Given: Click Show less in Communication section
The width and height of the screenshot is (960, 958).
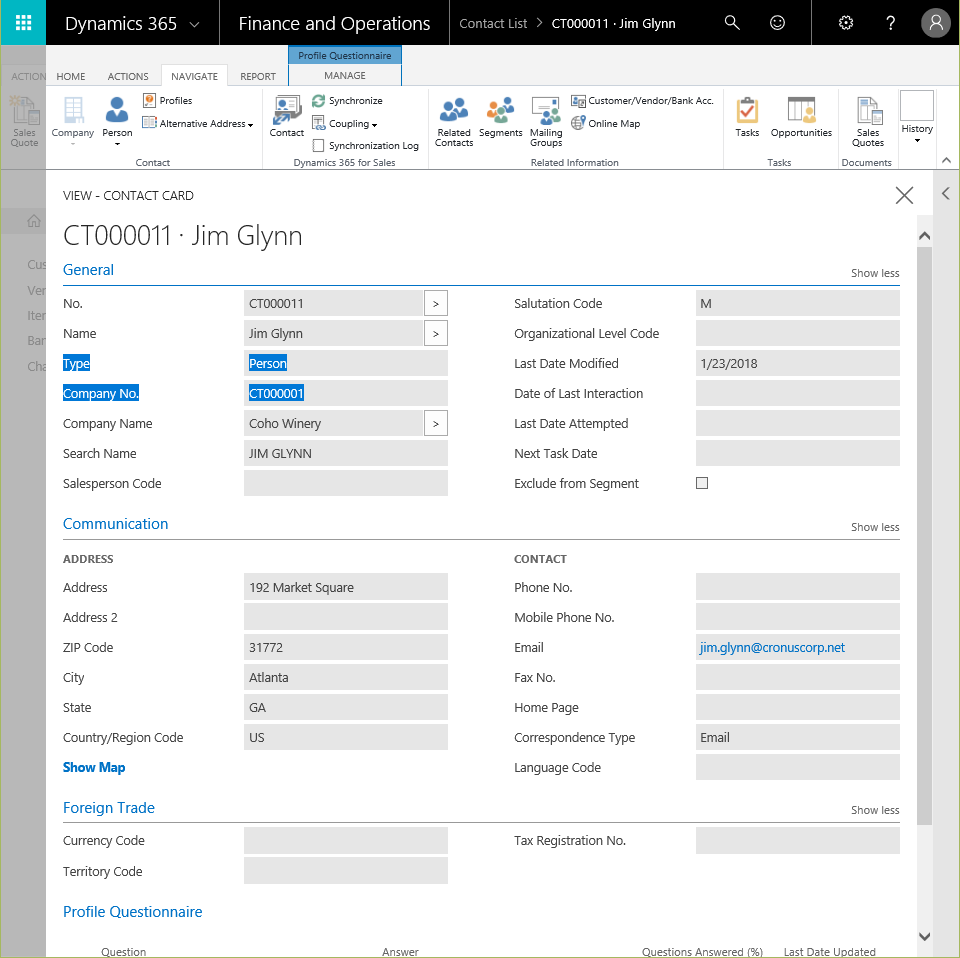Looking at the screenshot, I should (x=874, y=527).
